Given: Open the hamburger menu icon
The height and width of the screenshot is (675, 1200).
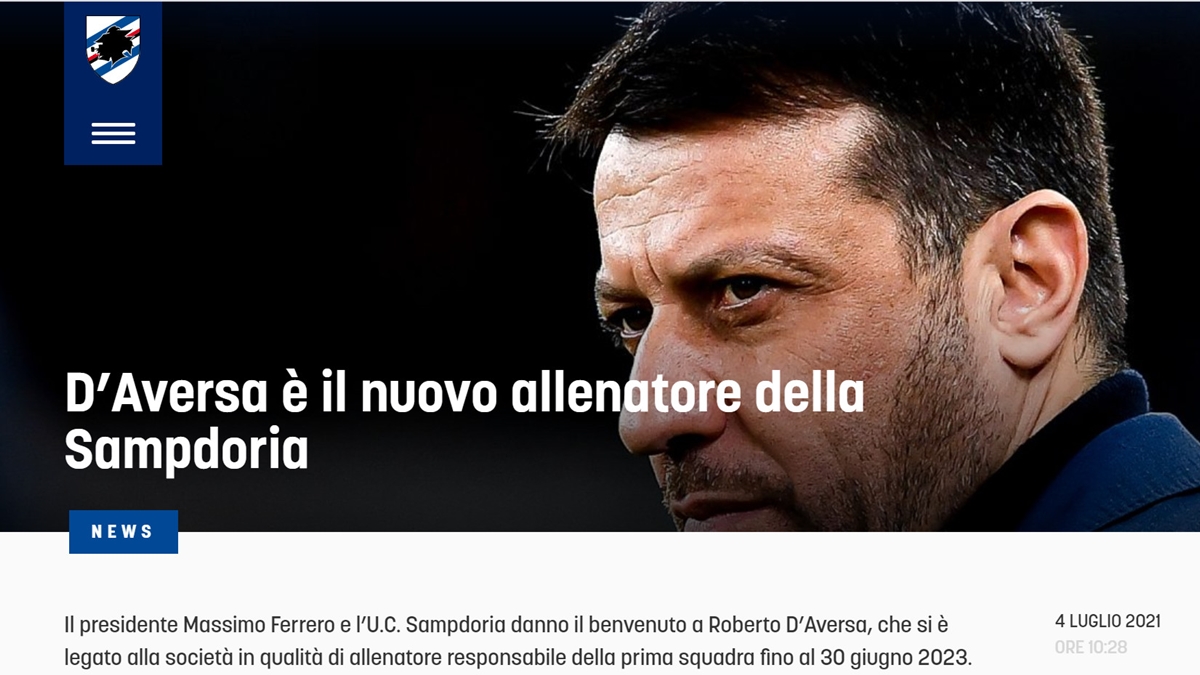Looking at the screenshot, I should [113, 134].
